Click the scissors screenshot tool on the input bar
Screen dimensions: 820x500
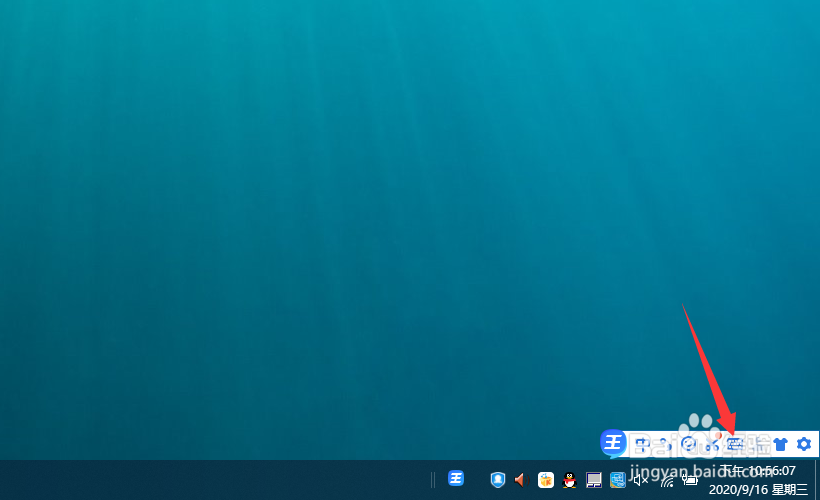point(712,445)
